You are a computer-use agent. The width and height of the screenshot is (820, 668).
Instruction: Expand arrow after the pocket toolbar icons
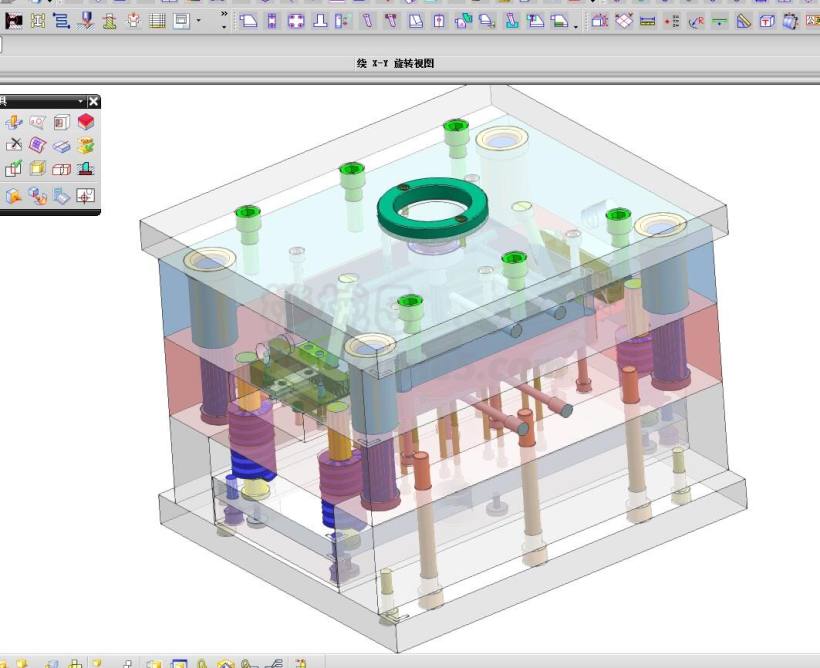pyautogui.click(x=576, y=26)
